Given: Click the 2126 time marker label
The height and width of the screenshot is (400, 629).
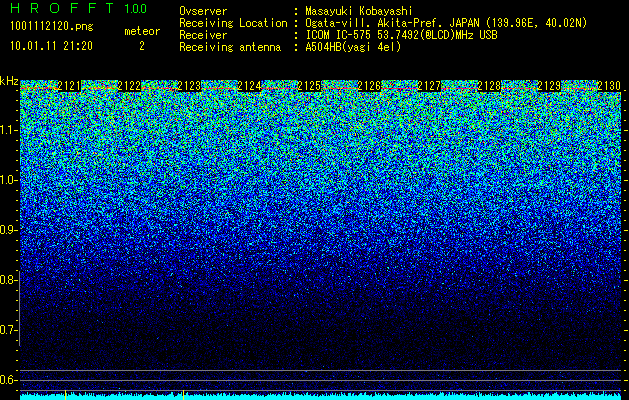Looking at the screenshot, I should [369, 86].
